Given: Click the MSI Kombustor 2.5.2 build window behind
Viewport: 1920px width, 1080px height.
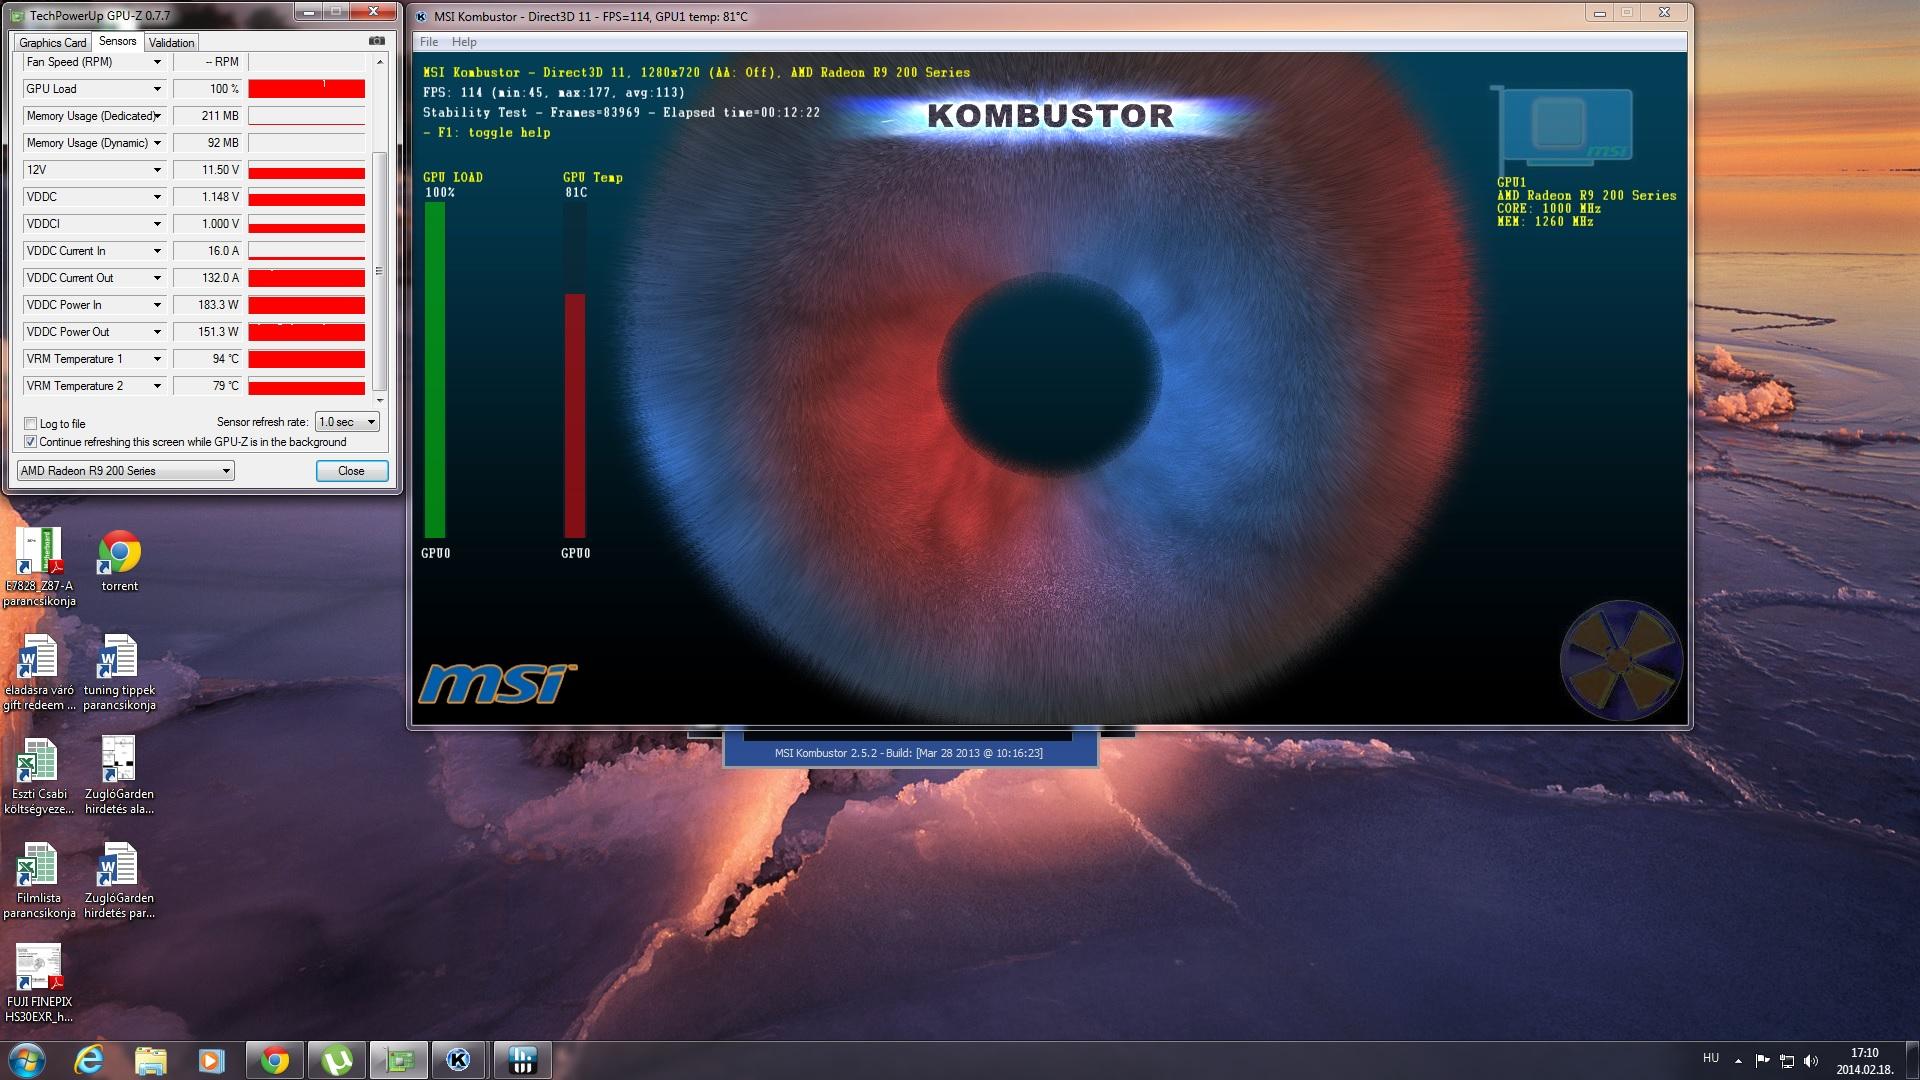Looking at the screenshot, I should 909,752.
